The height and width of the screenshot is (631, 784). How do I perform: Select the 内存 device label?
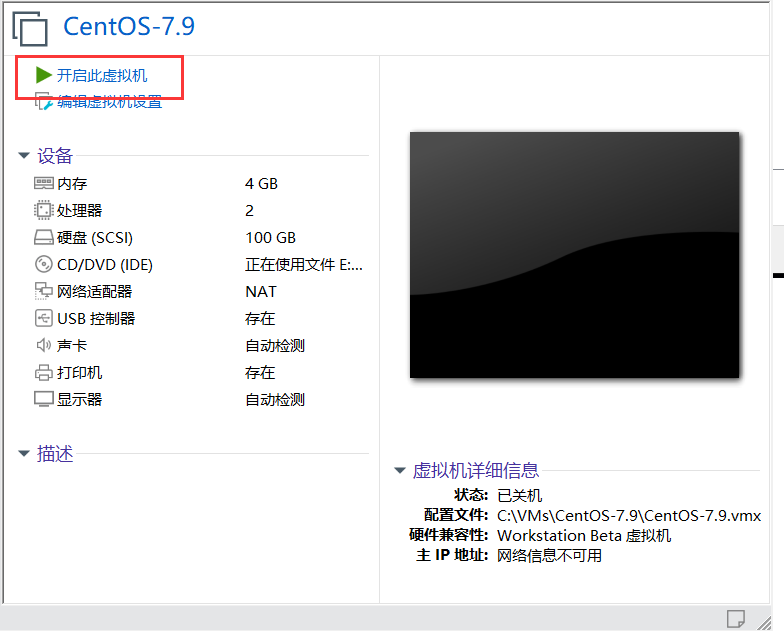click(72, 184)
